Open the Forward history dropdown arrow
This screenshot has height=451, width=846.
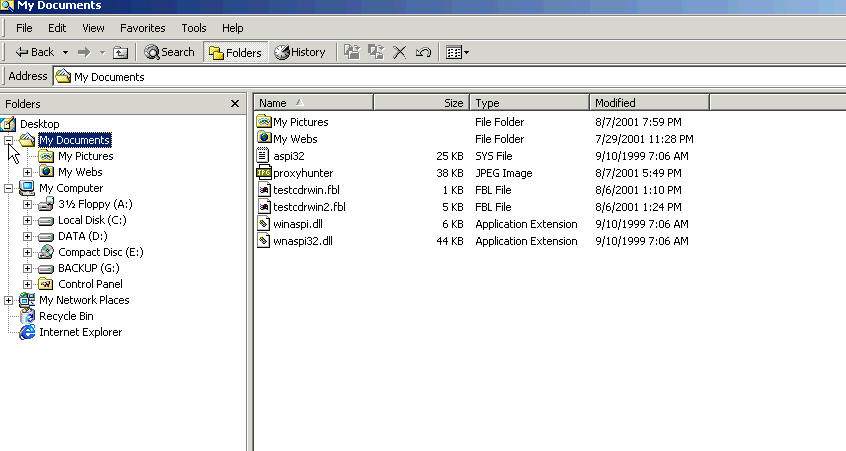pyautogui.click(x=102, y=52)
